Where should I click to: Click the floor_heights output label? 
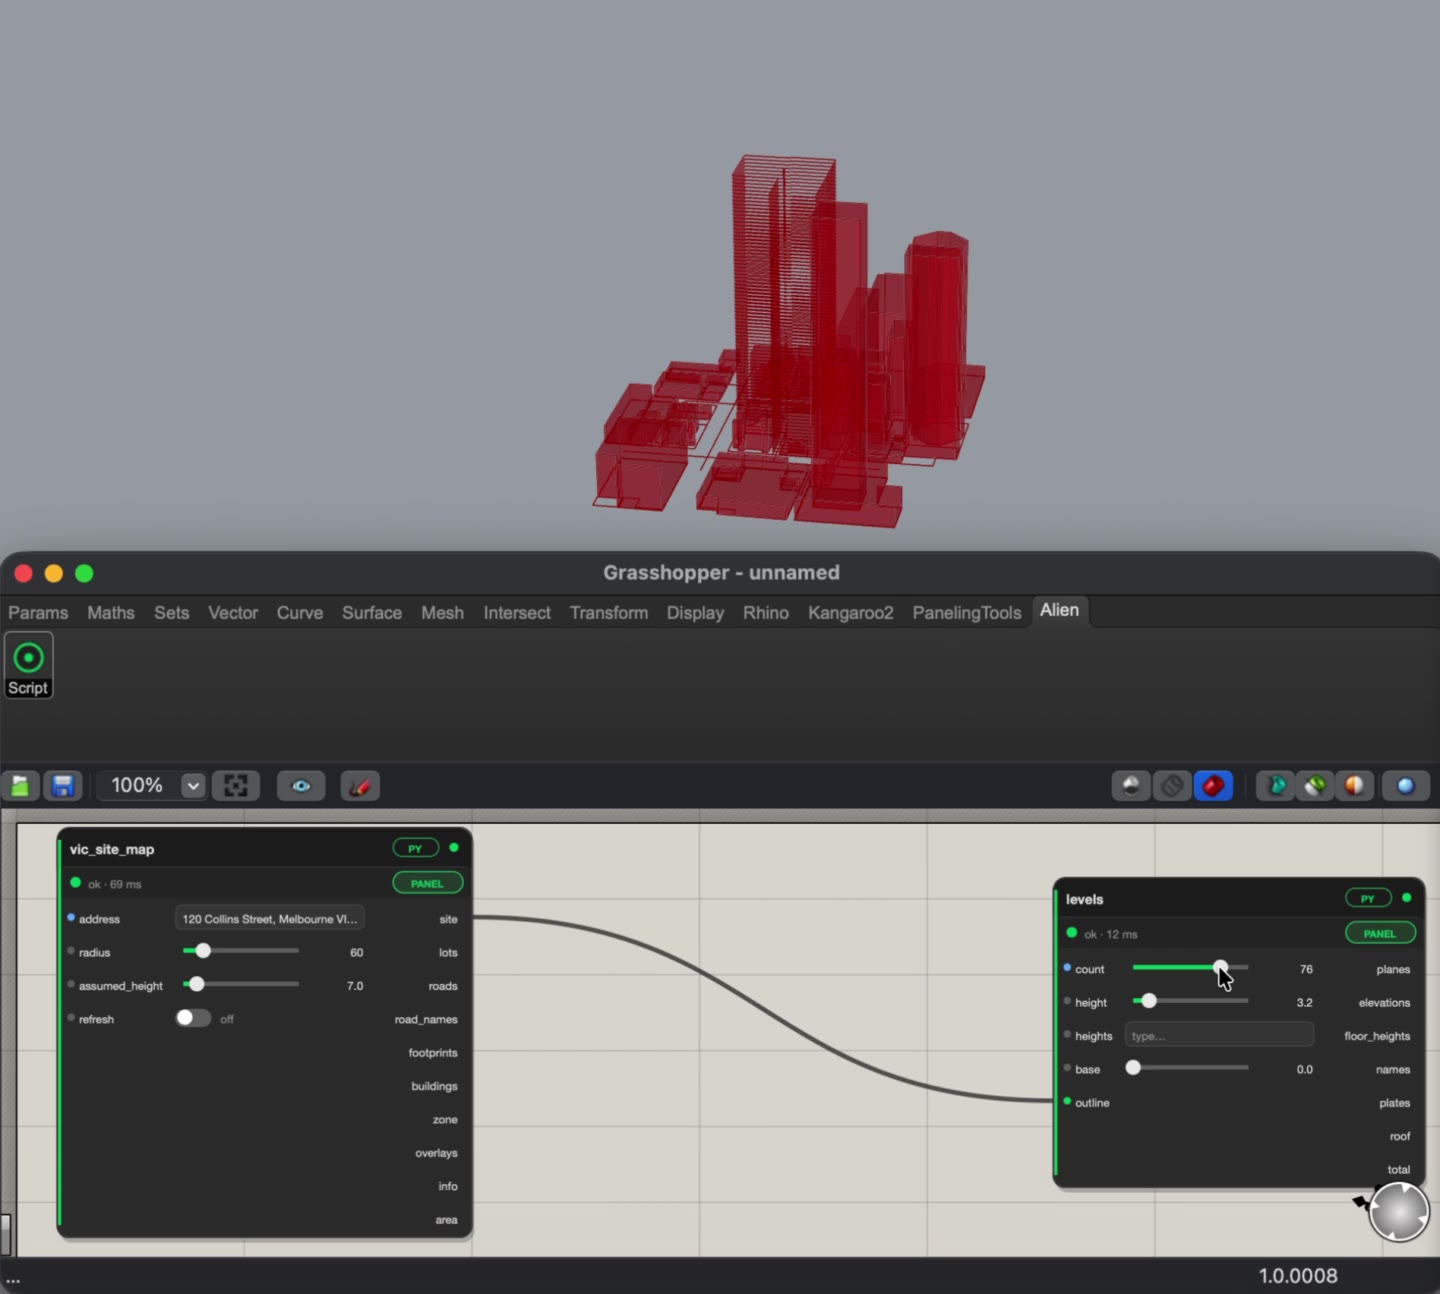pos(1377,1036)
